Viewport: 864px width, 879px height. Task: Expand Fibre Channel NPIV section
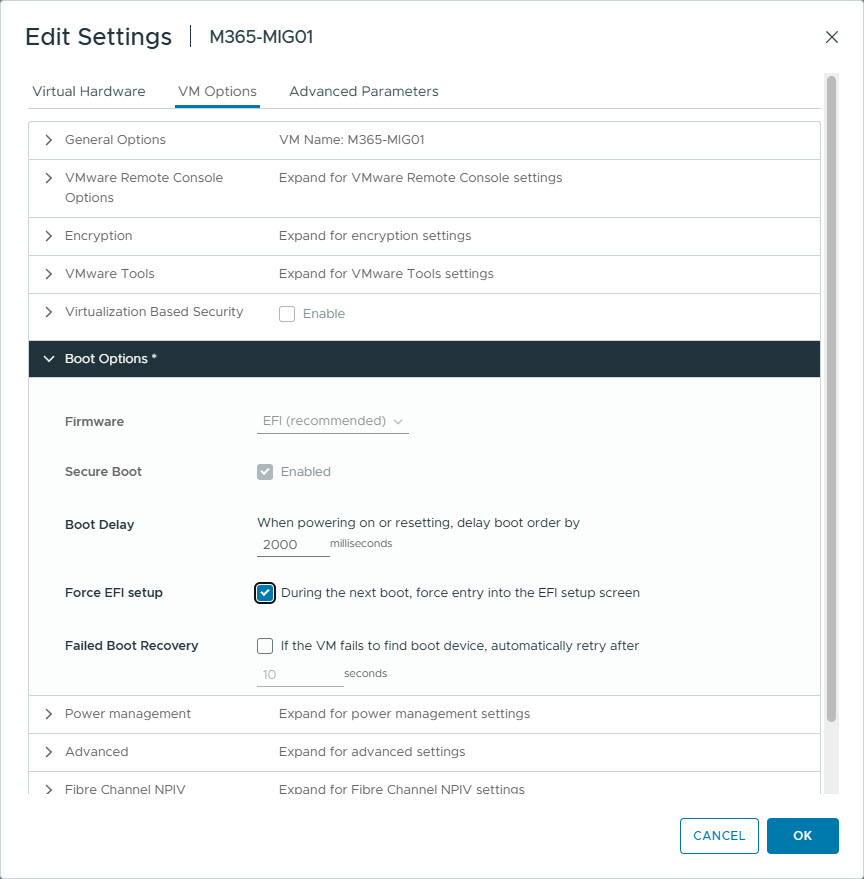48,789
